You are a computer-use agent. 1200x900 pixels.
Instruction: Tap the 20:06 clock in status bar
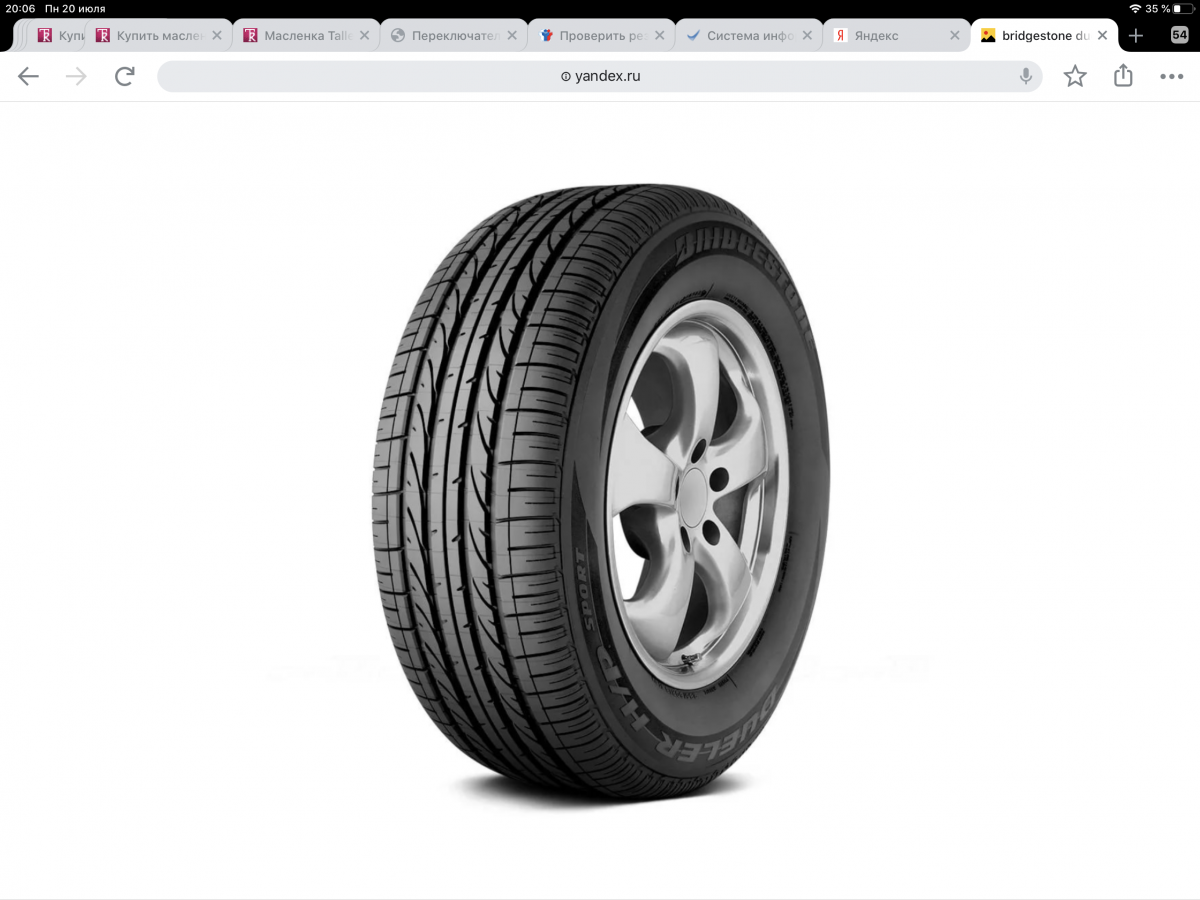20,8
